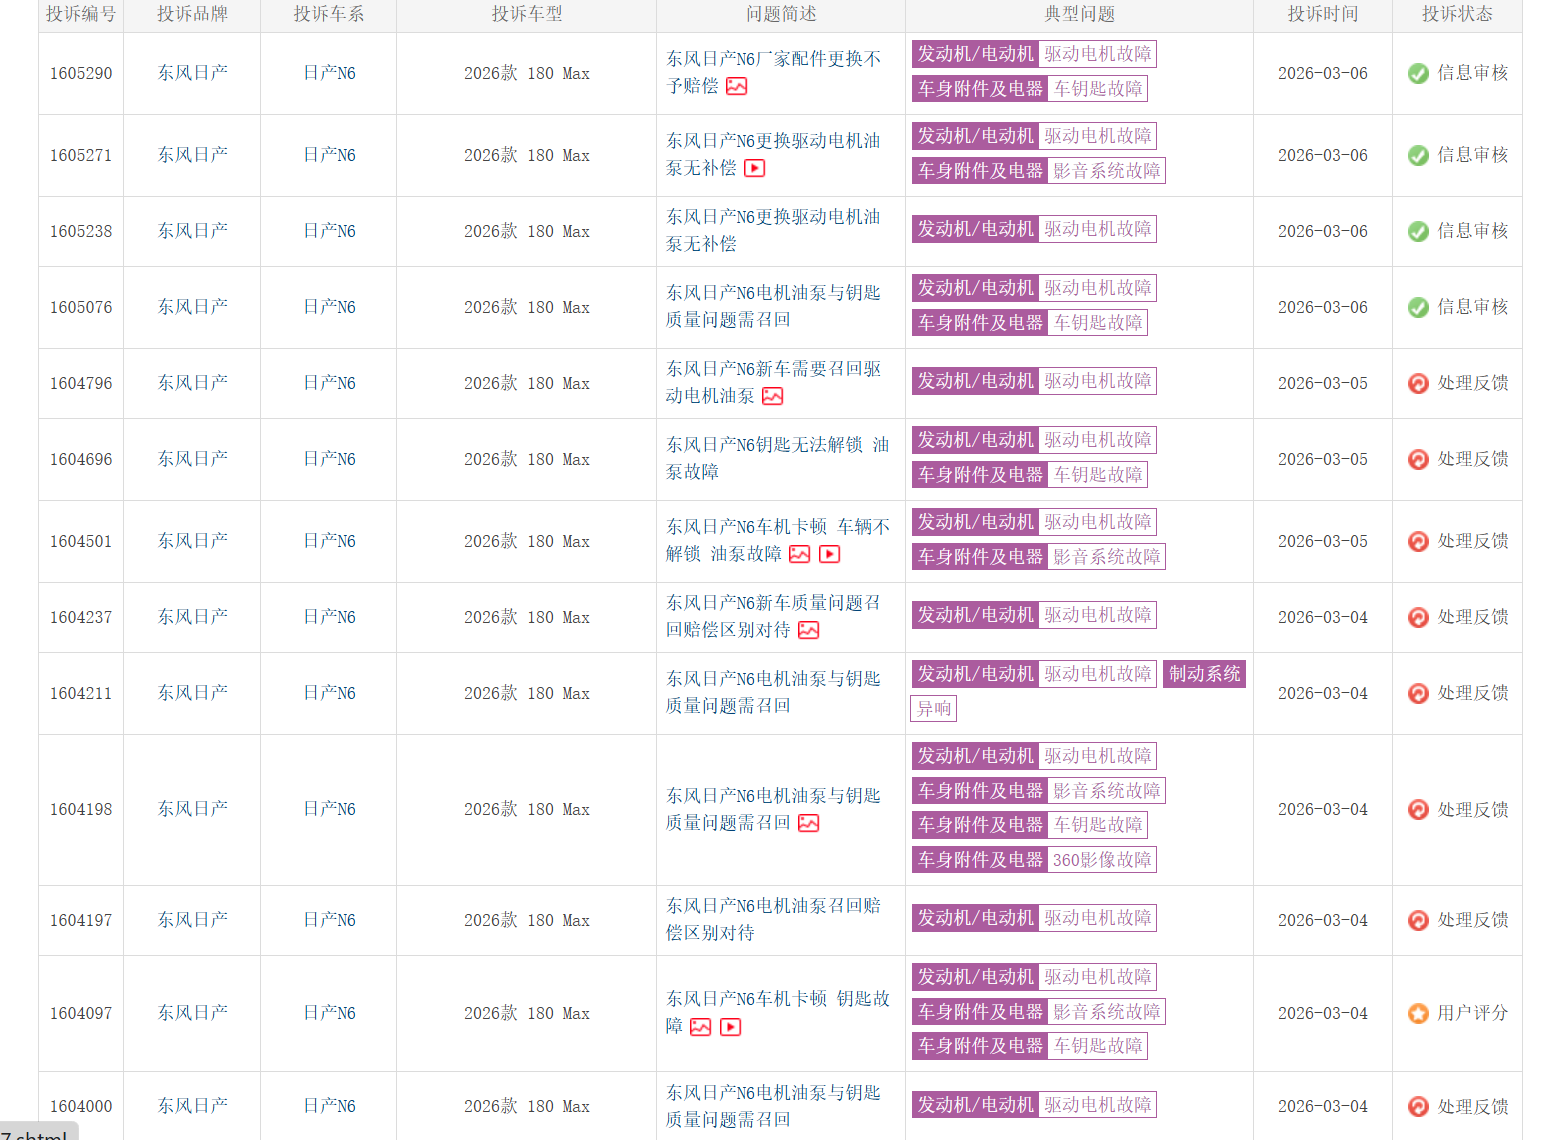Click 车钥匙故障 tag in row 1604696
This screenshot has width=1542, height=1140.
coord(1097,475)
